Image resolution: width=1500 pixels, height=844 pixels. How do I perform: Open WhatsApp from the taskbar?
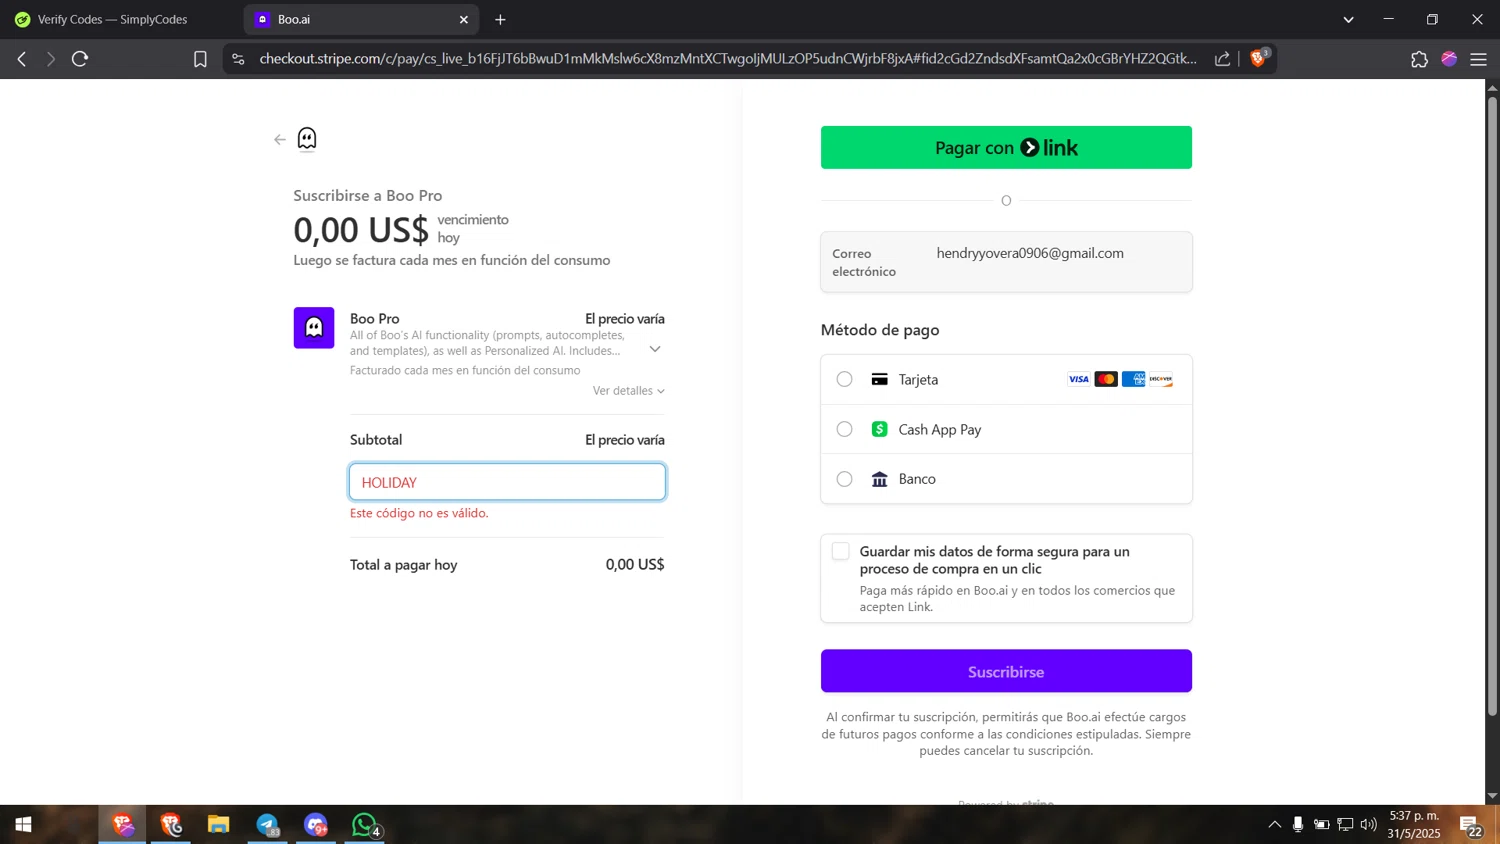tap(365, 825)
